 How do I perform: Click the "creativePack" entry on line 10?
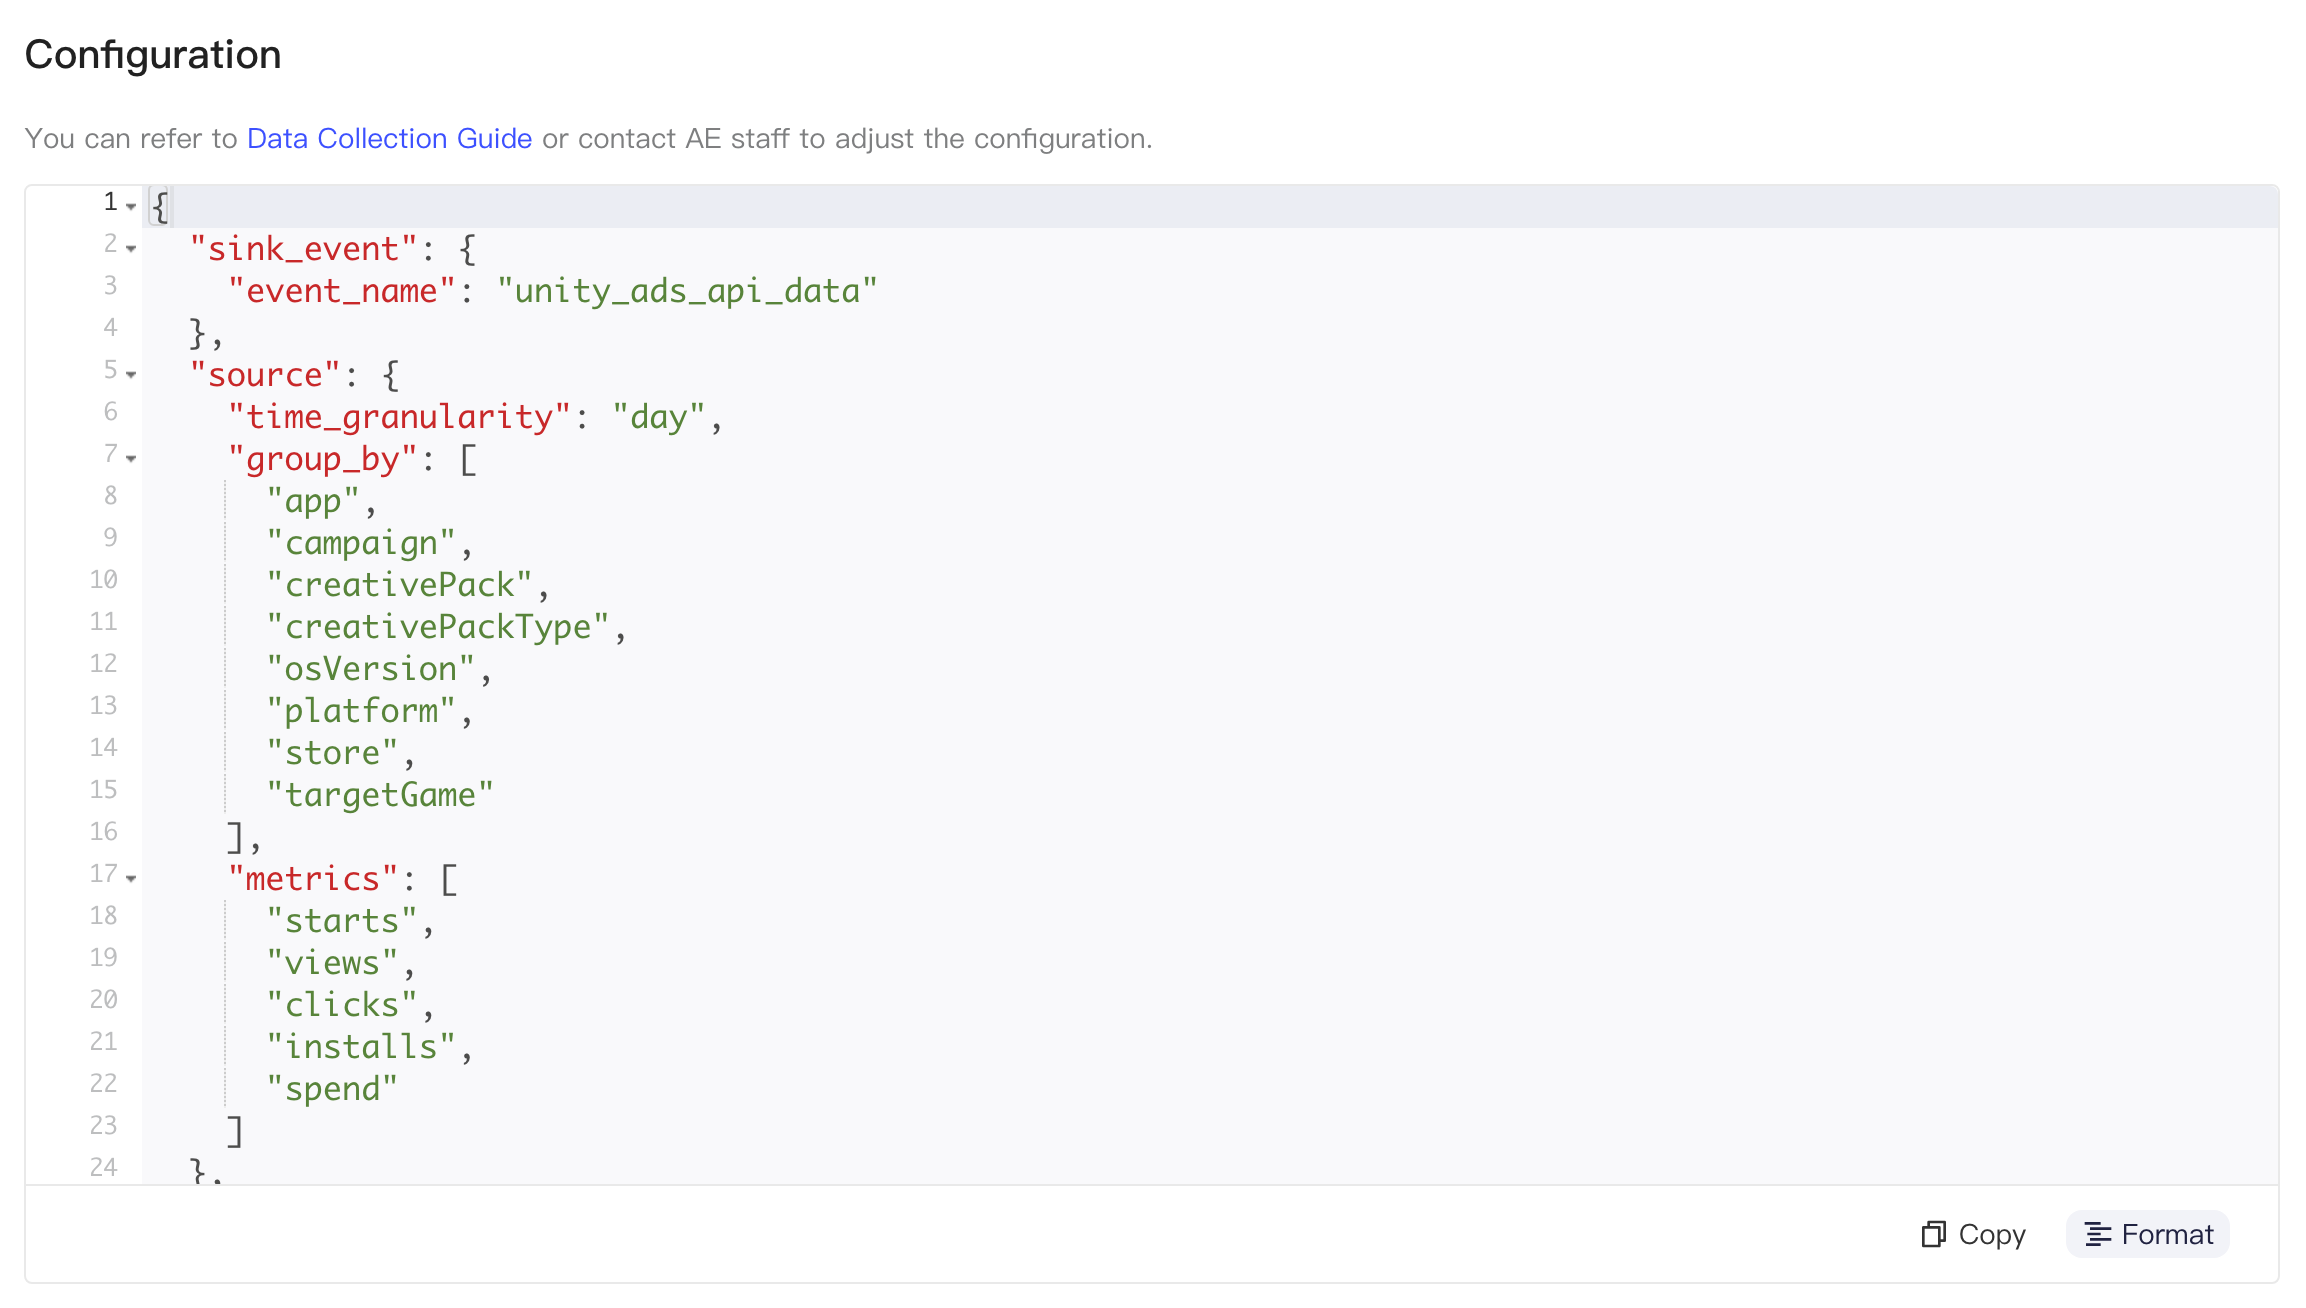click(x=399, y=585)
